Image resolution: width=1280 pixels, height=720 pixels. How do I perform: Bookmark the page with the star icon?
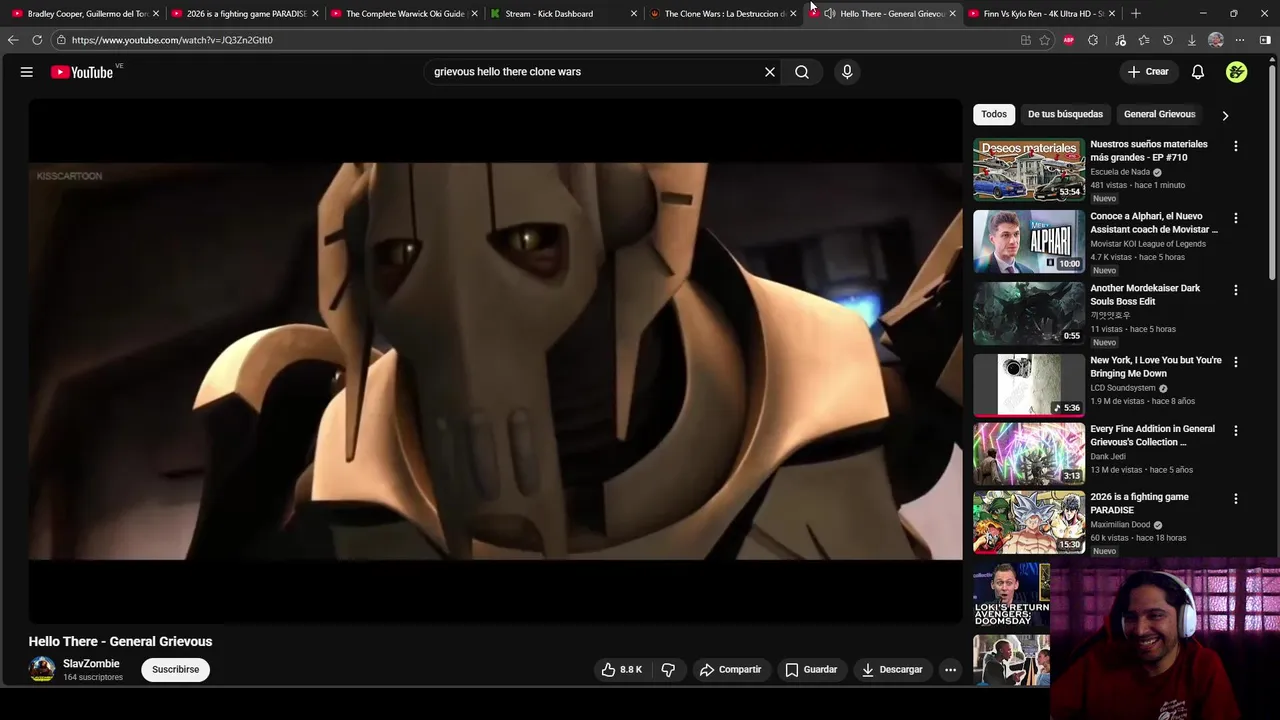pos(1045,40)
